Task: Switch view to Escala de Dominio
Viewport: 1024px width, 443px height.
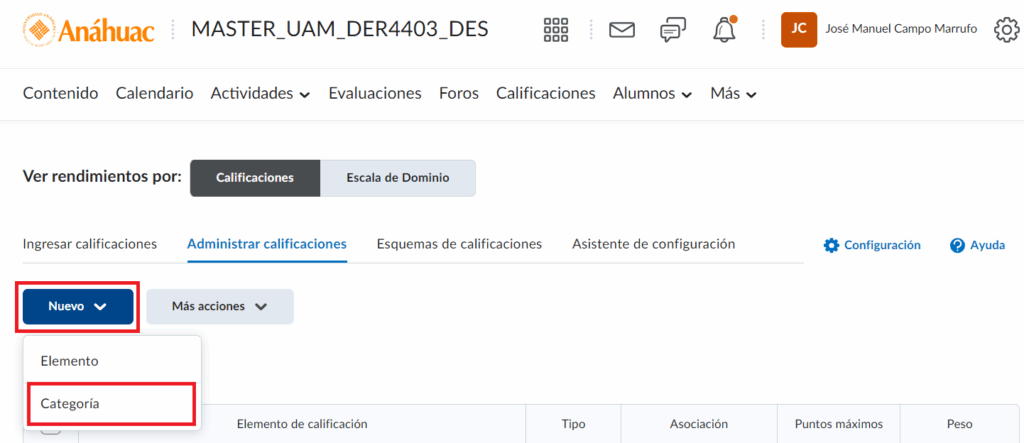Action: [x=397, y=178]
